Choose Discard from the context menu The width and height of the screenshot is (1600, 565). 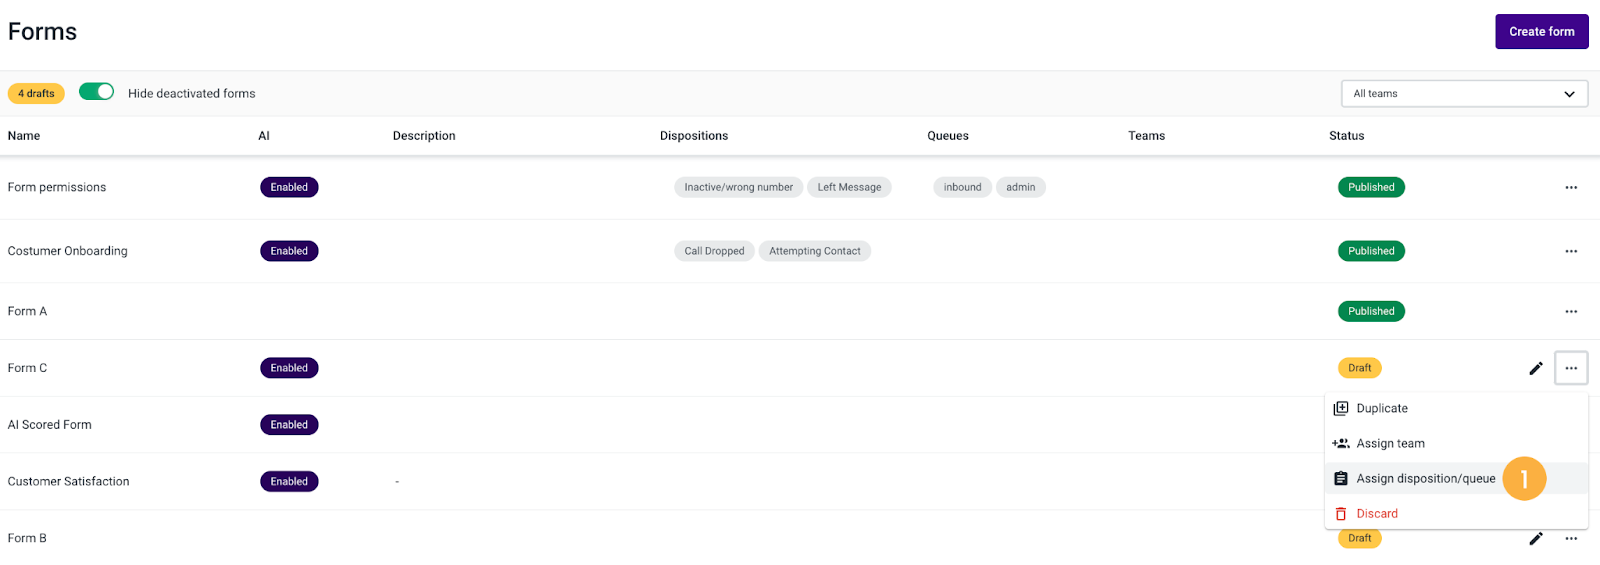coord(1456,513)
